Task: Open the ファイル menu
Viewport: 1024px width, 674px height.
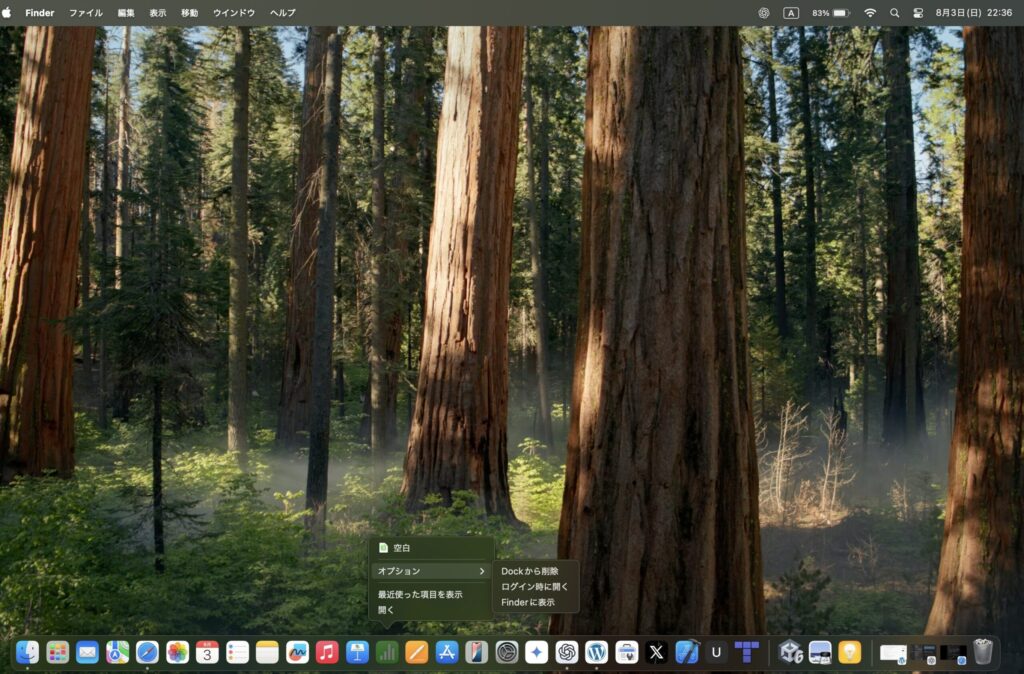Action: pos(86,12)
